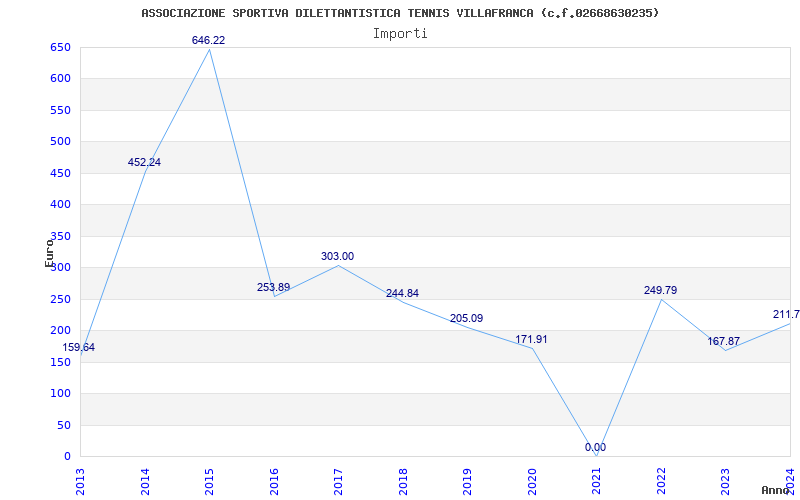
Task: Select x-axis year 2018
Action: [x=404, y=481]
